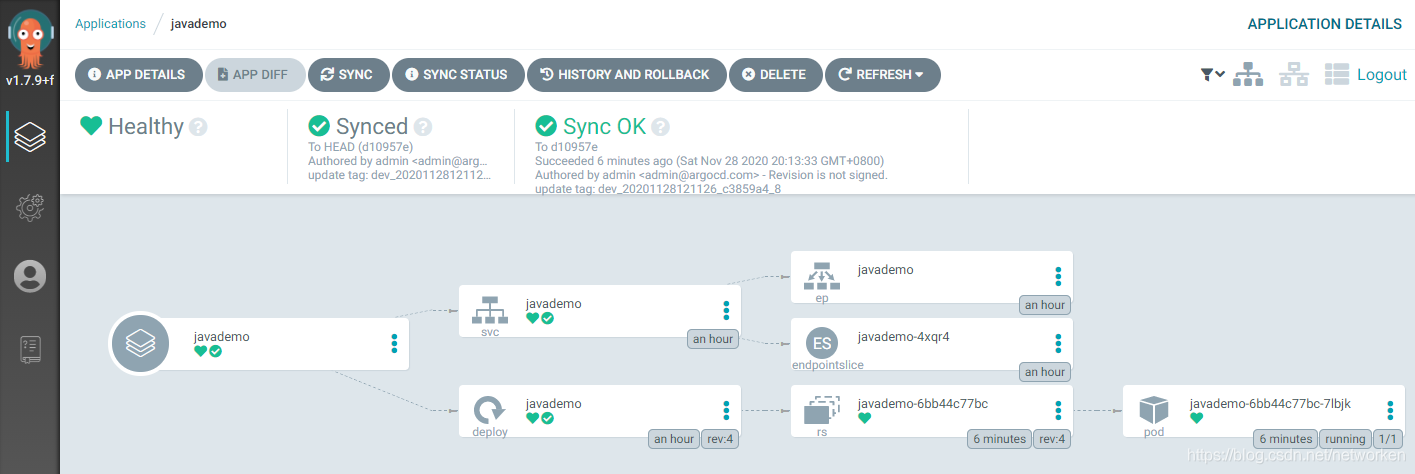The height and width of the screenshot is (474, 1415).
Task: Click the javademo-6bb44c77bc-7lbjk pod name
Action: tap(1270, 404)
